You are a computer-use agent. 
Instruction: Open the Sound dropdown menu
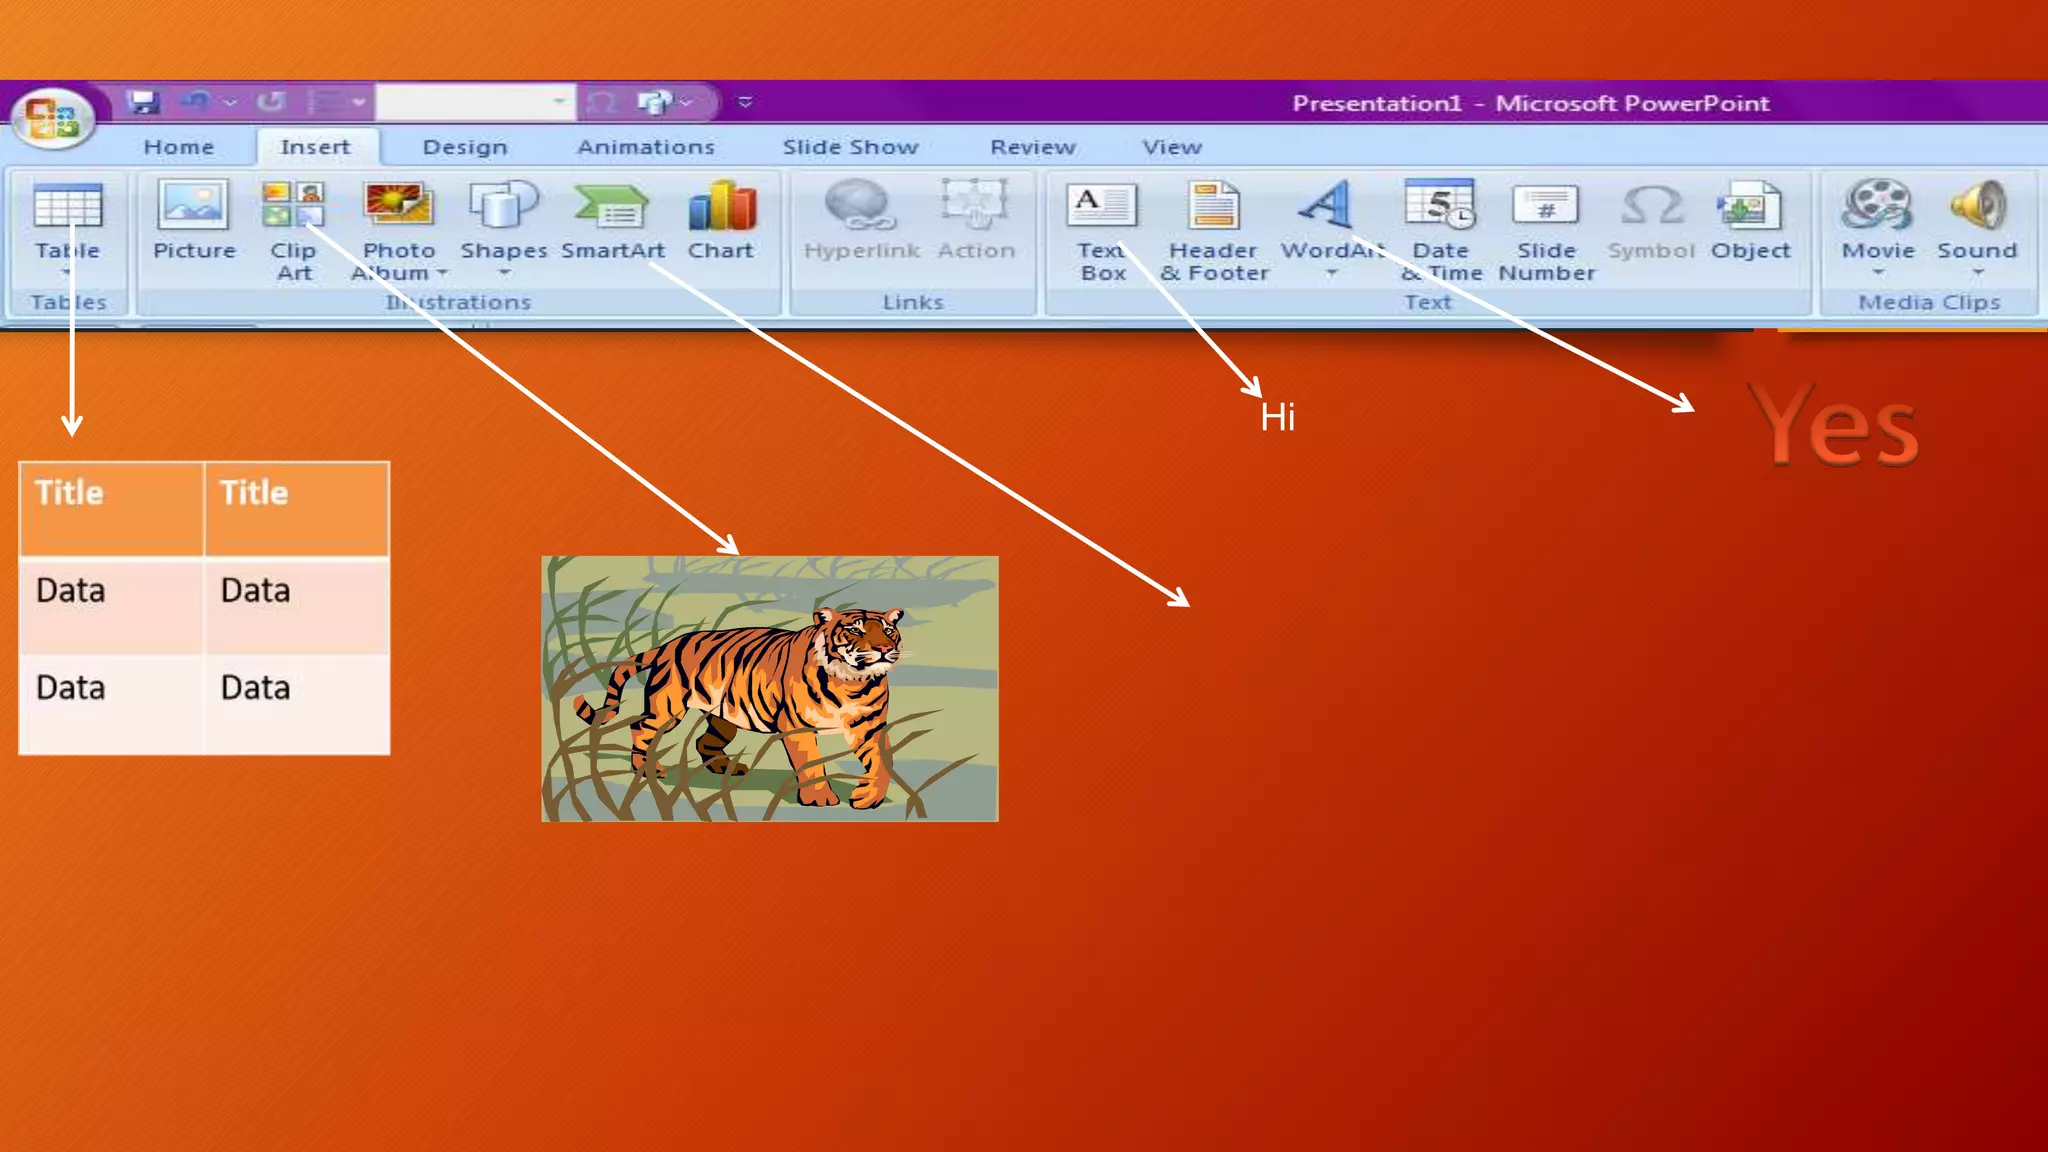[1977, 273]
